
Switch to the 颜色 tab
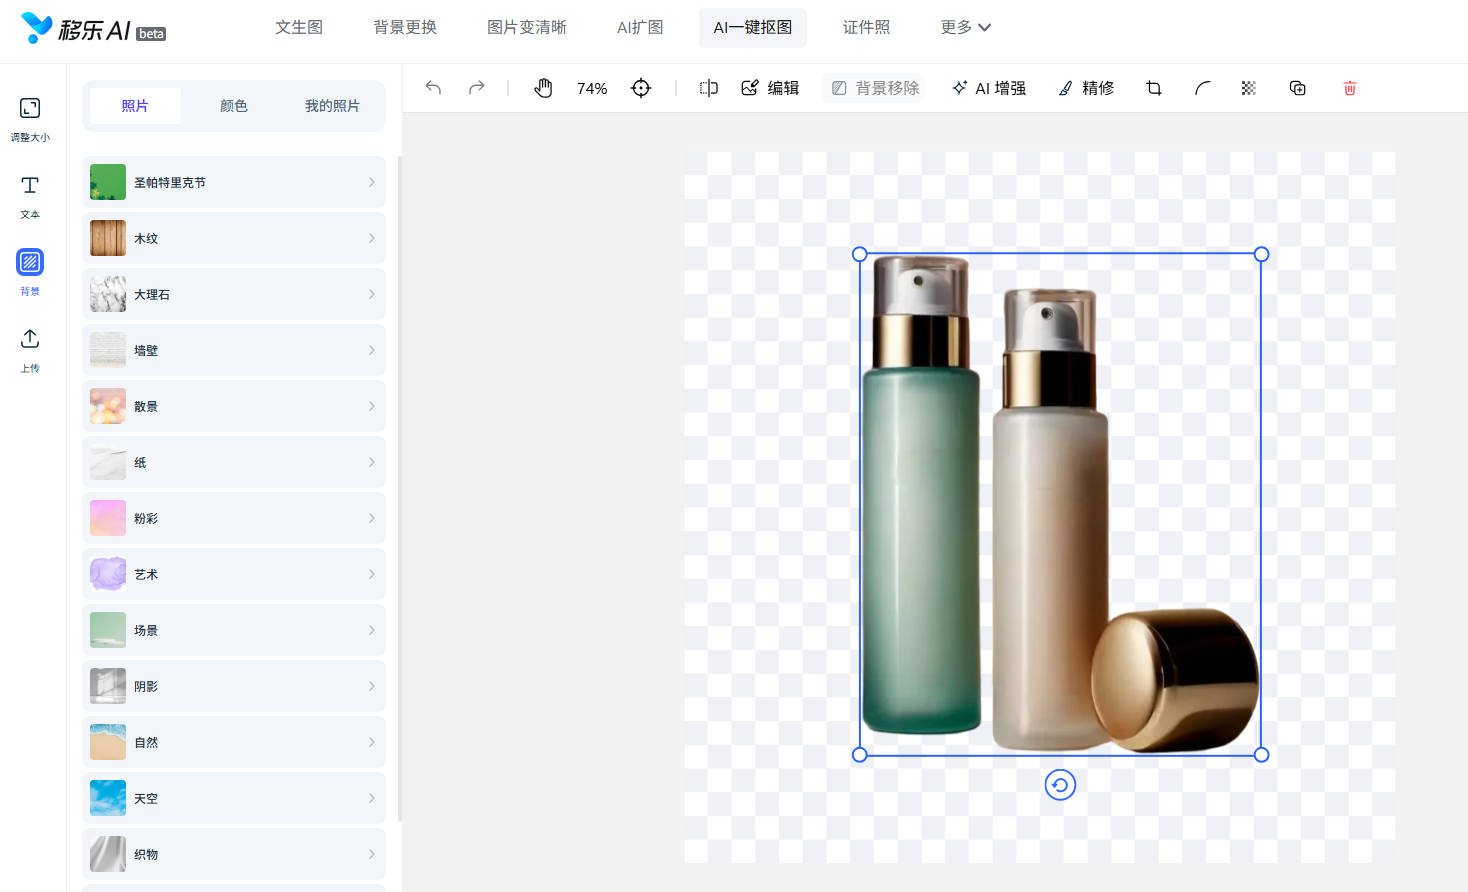click(x=234, y=106)
